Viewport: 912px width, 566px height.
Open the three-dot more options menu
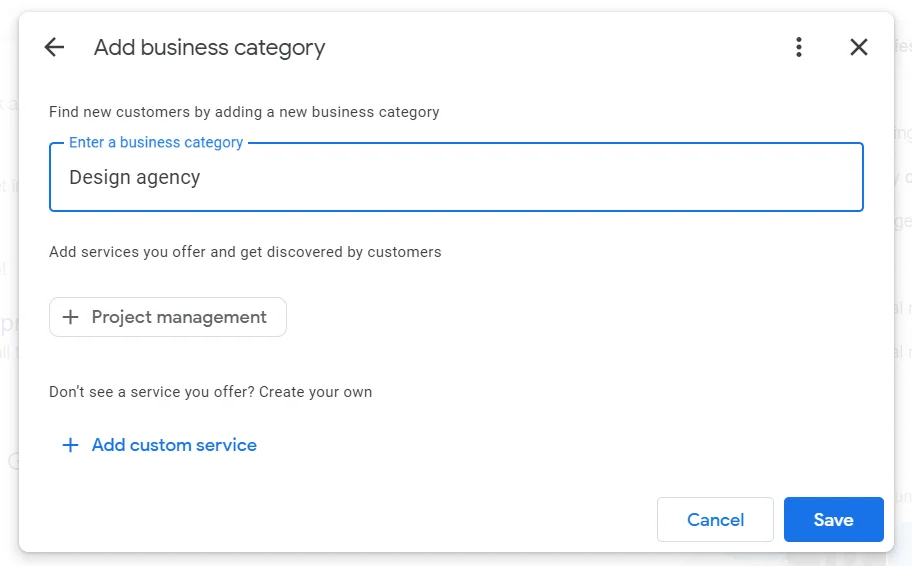[x=799, y=47]
